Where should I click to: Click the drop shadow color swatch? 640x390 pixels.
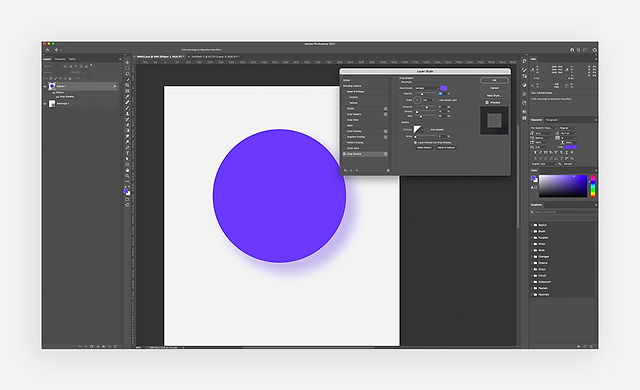[444, 88]
